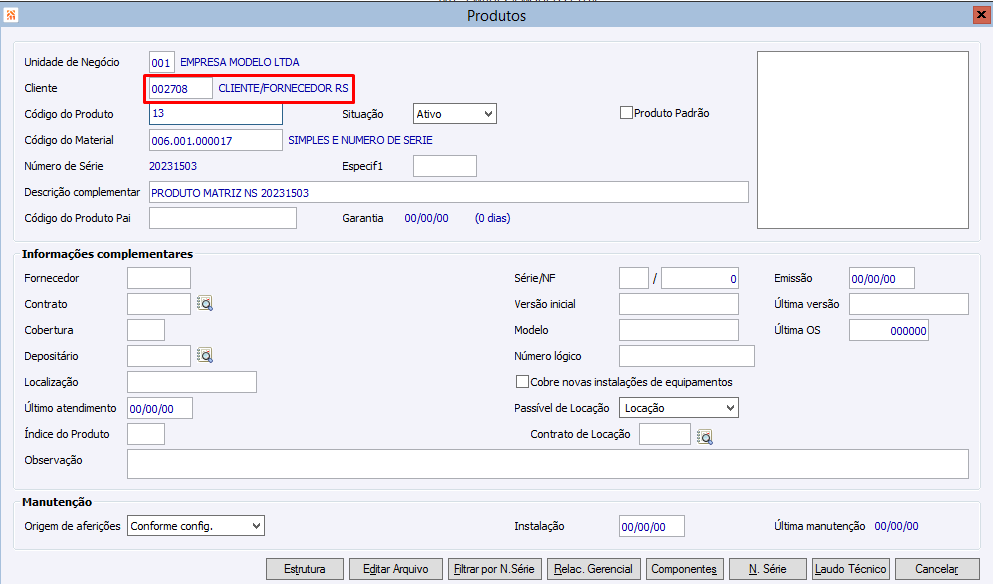Click the Última manutenção date value
Viewport: 993px width, 584px height.
pyautogui.click(x=896, y=526)
